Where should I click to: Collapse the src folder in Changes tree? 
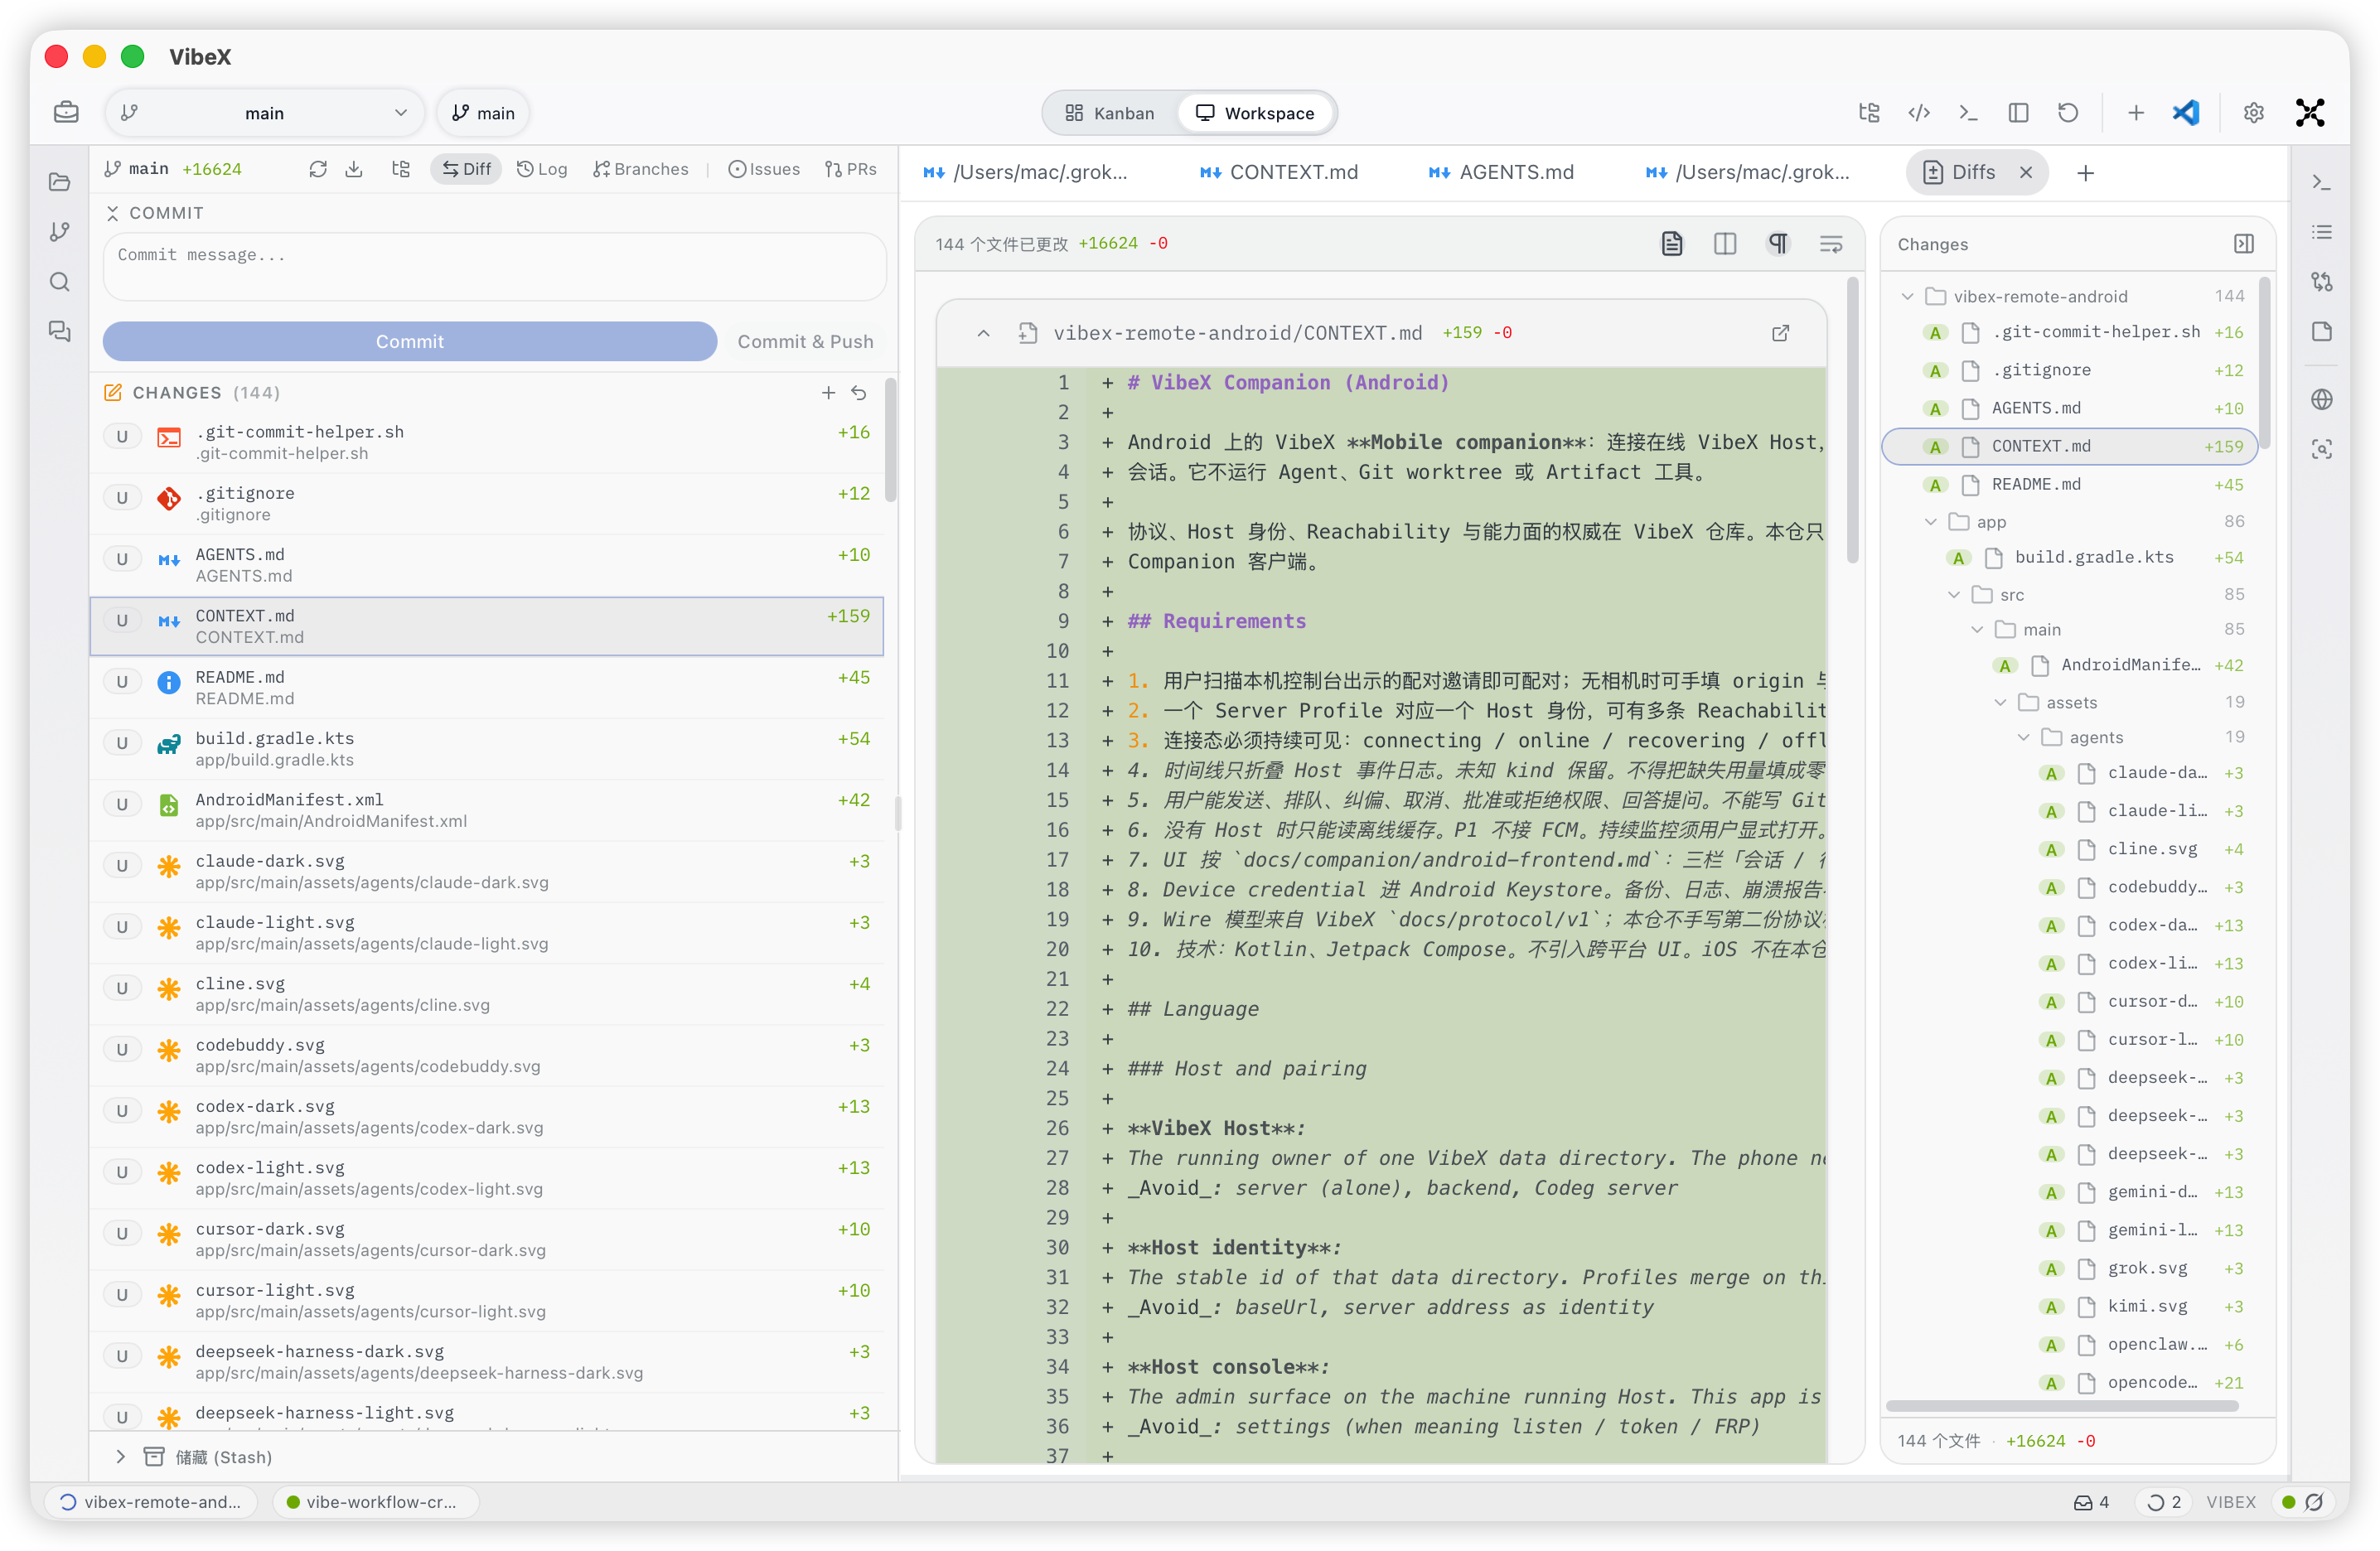(x=1953, y=595)
